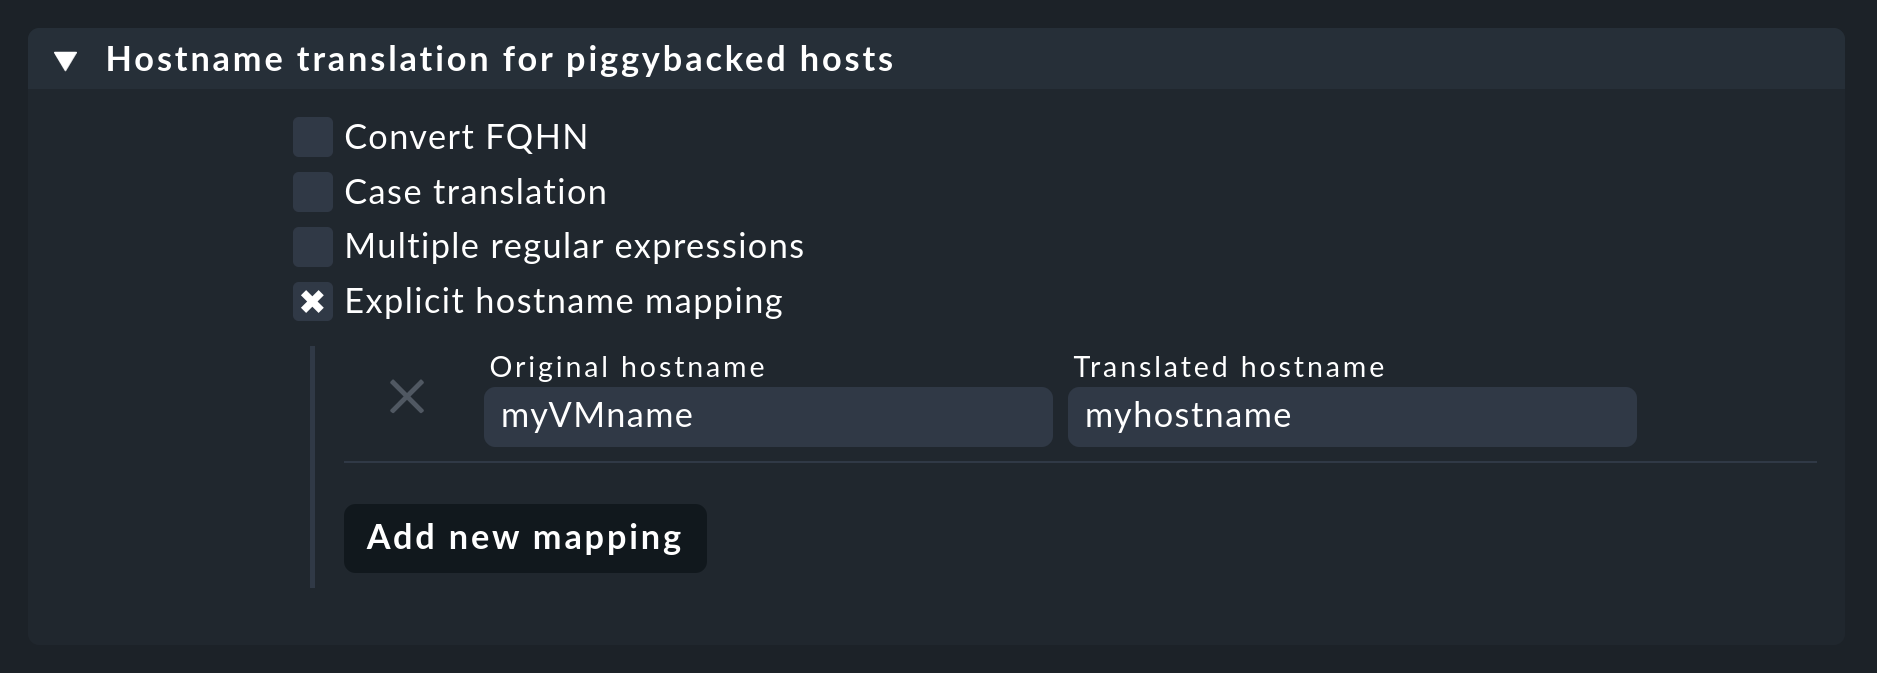Collapse the Hostname translation for piggybacked hosts section
1877x673 pixels.
(x=65, y=59)
